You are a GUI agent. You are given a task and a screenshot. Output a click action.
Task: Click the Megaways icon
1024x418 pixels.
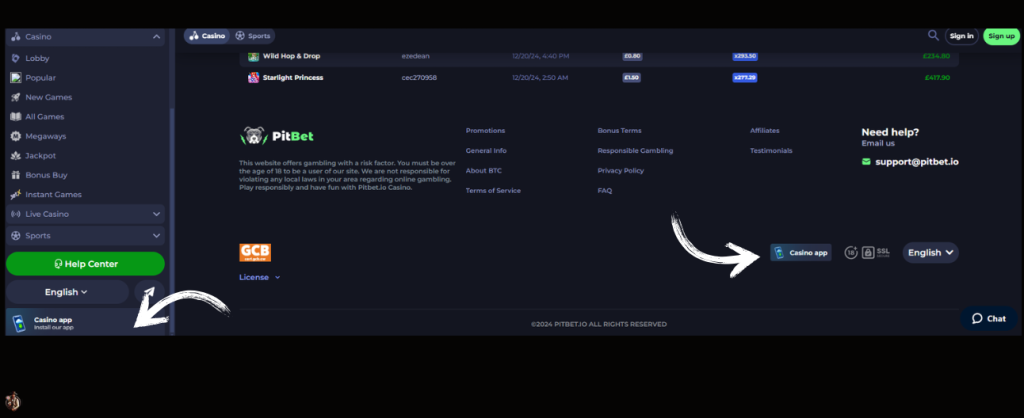coord(16,137)
